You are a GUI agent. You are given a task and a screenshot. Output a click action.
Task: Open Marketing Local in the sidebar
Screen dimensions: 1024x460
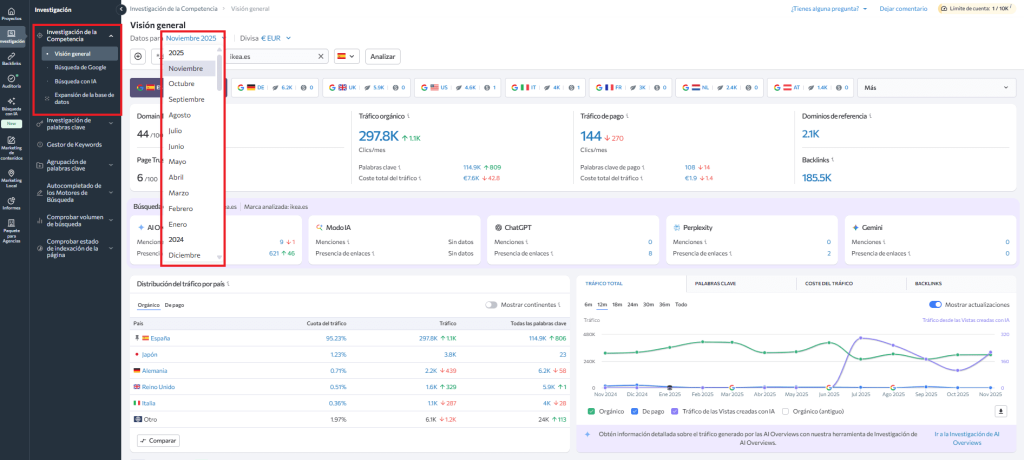(11, 175)
